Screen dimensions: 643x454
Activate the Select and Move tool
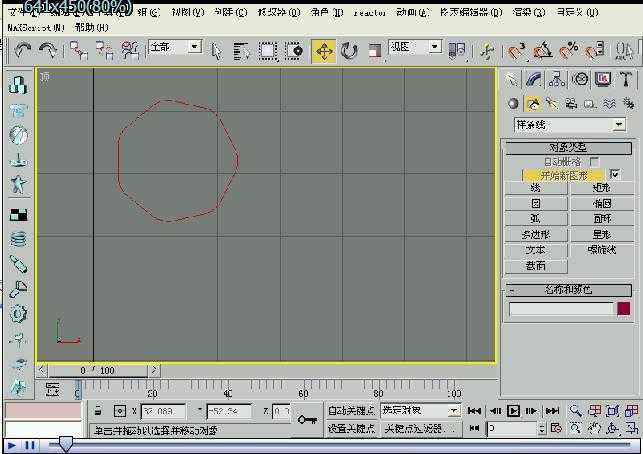tap(324, 51)
